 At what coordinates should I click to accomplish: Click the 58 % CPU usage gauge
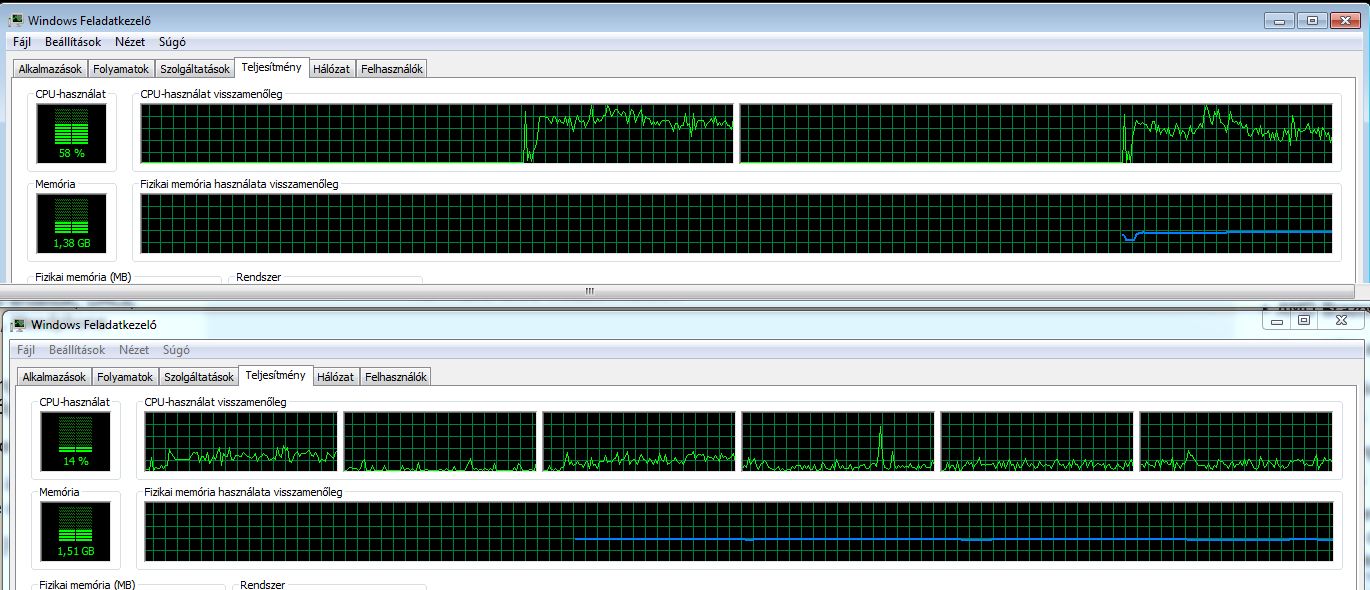click(x=71, y=133)
